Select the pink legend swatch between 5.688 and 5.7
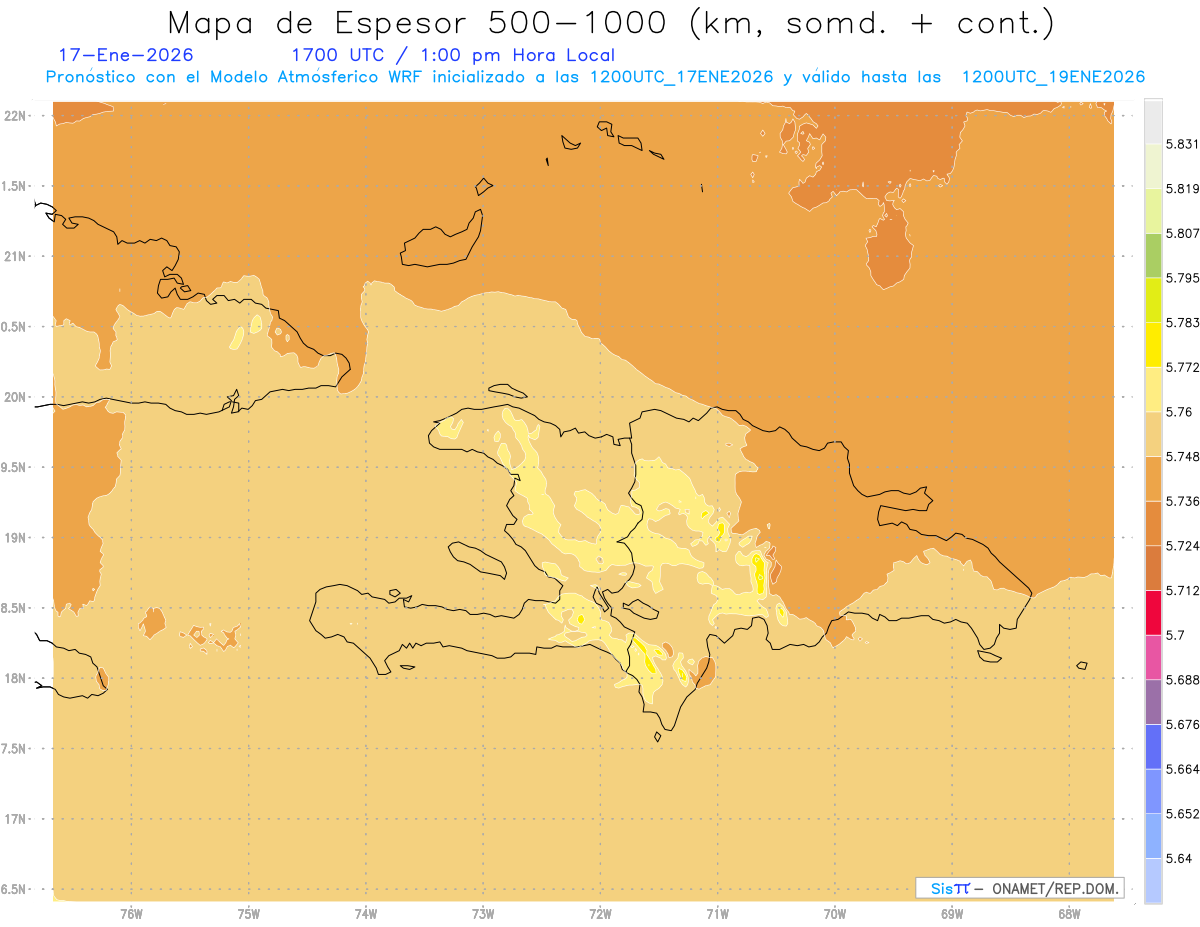 coord(1152,657)
